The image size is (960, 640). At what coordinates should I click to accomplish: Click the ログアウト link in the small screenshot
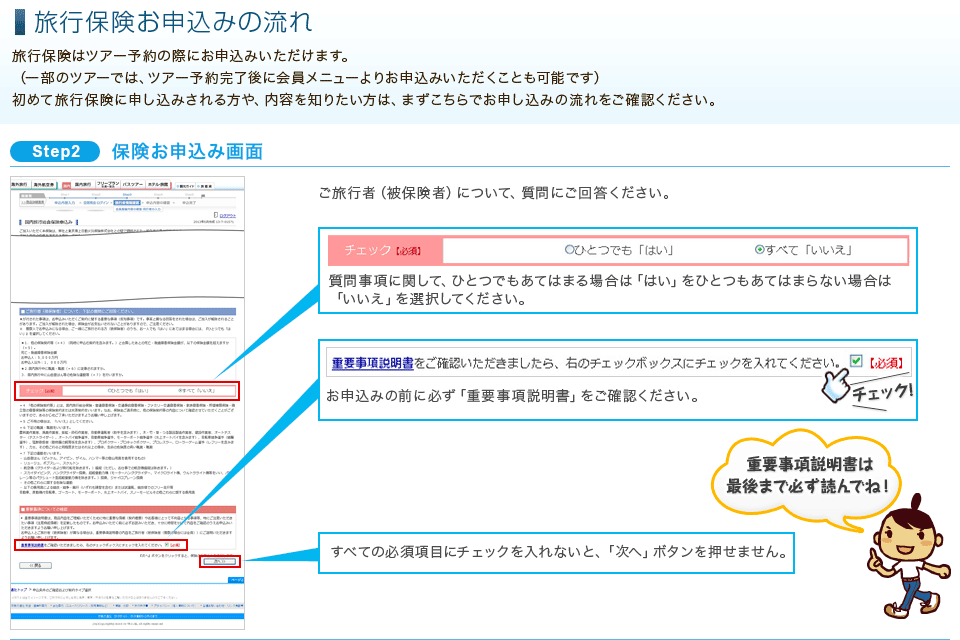tap(227, 214)
